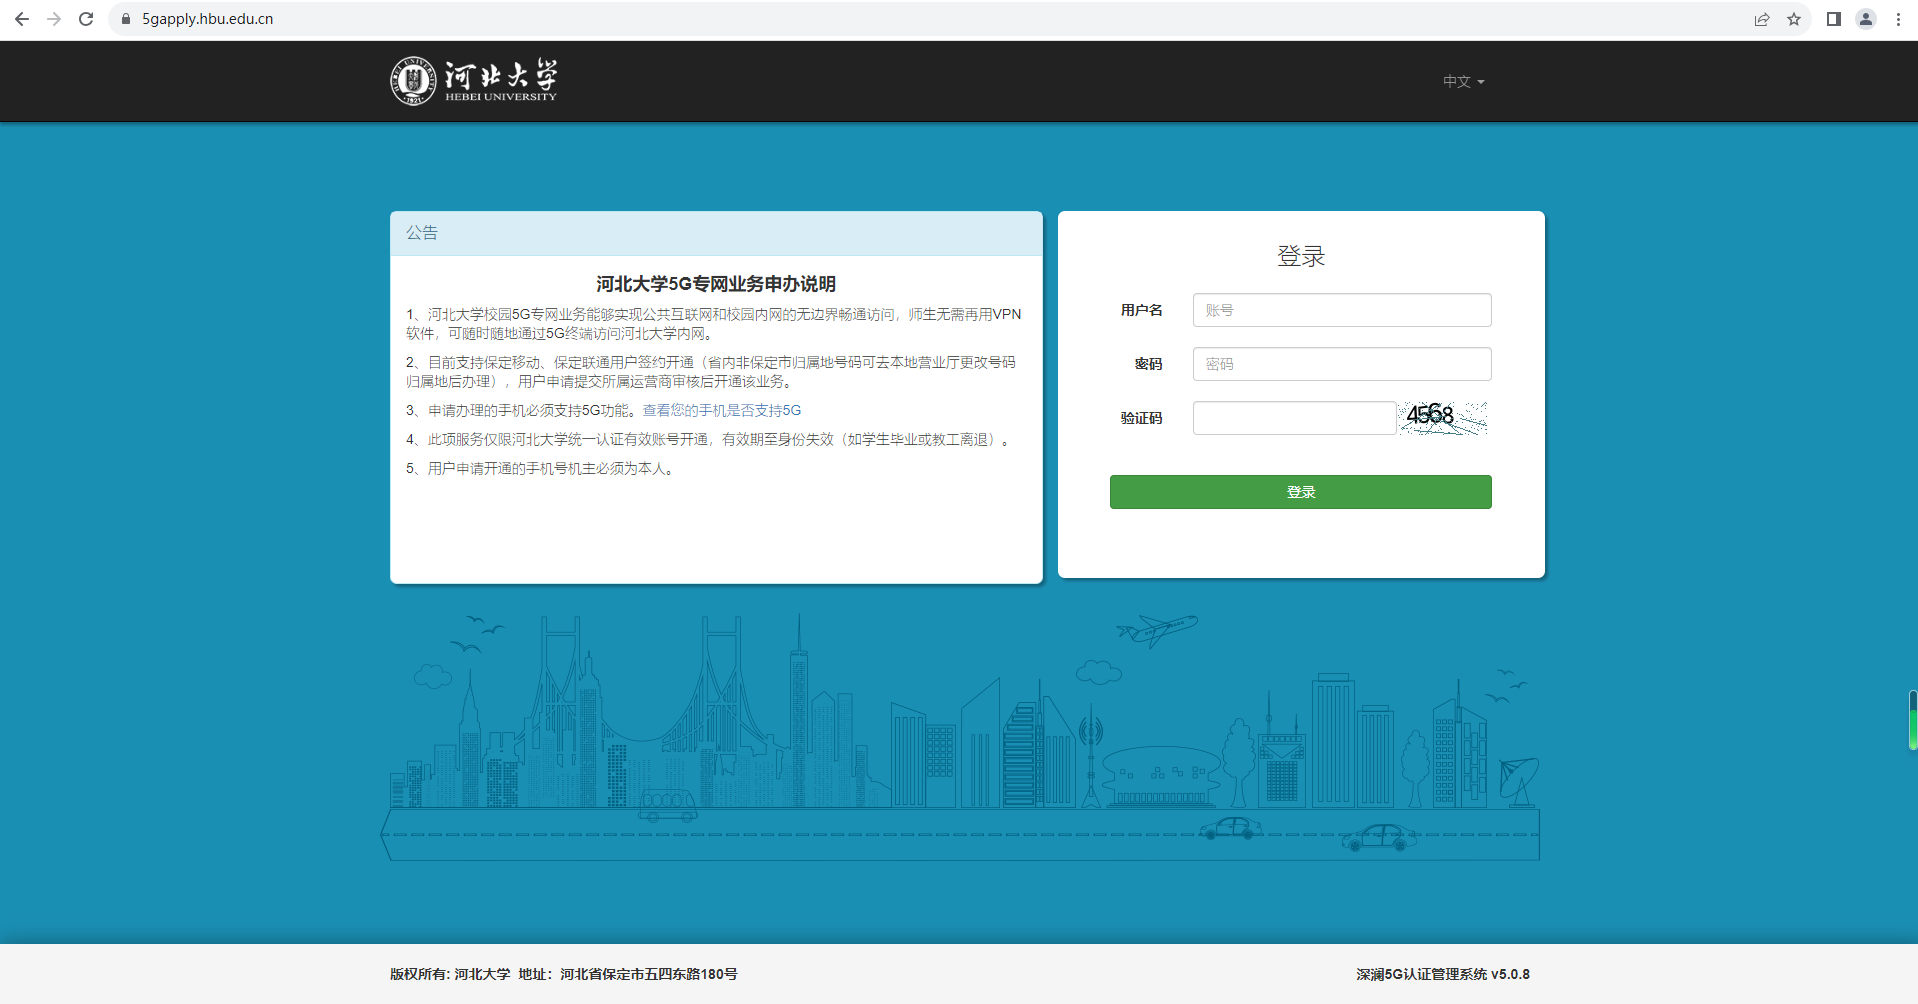
Task: Click the footer text 版权所有: 河北大学
Action: 450,974
